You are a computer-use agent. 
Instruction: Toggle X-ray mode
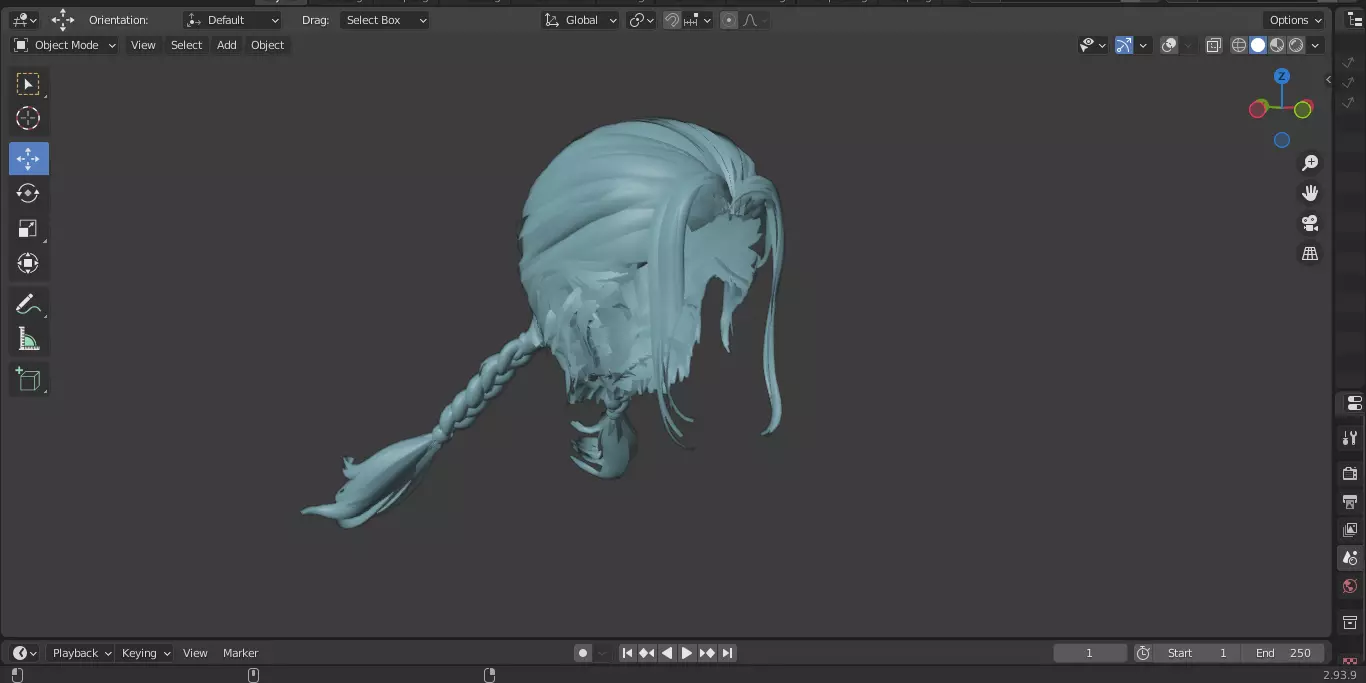coord(1214,45)
